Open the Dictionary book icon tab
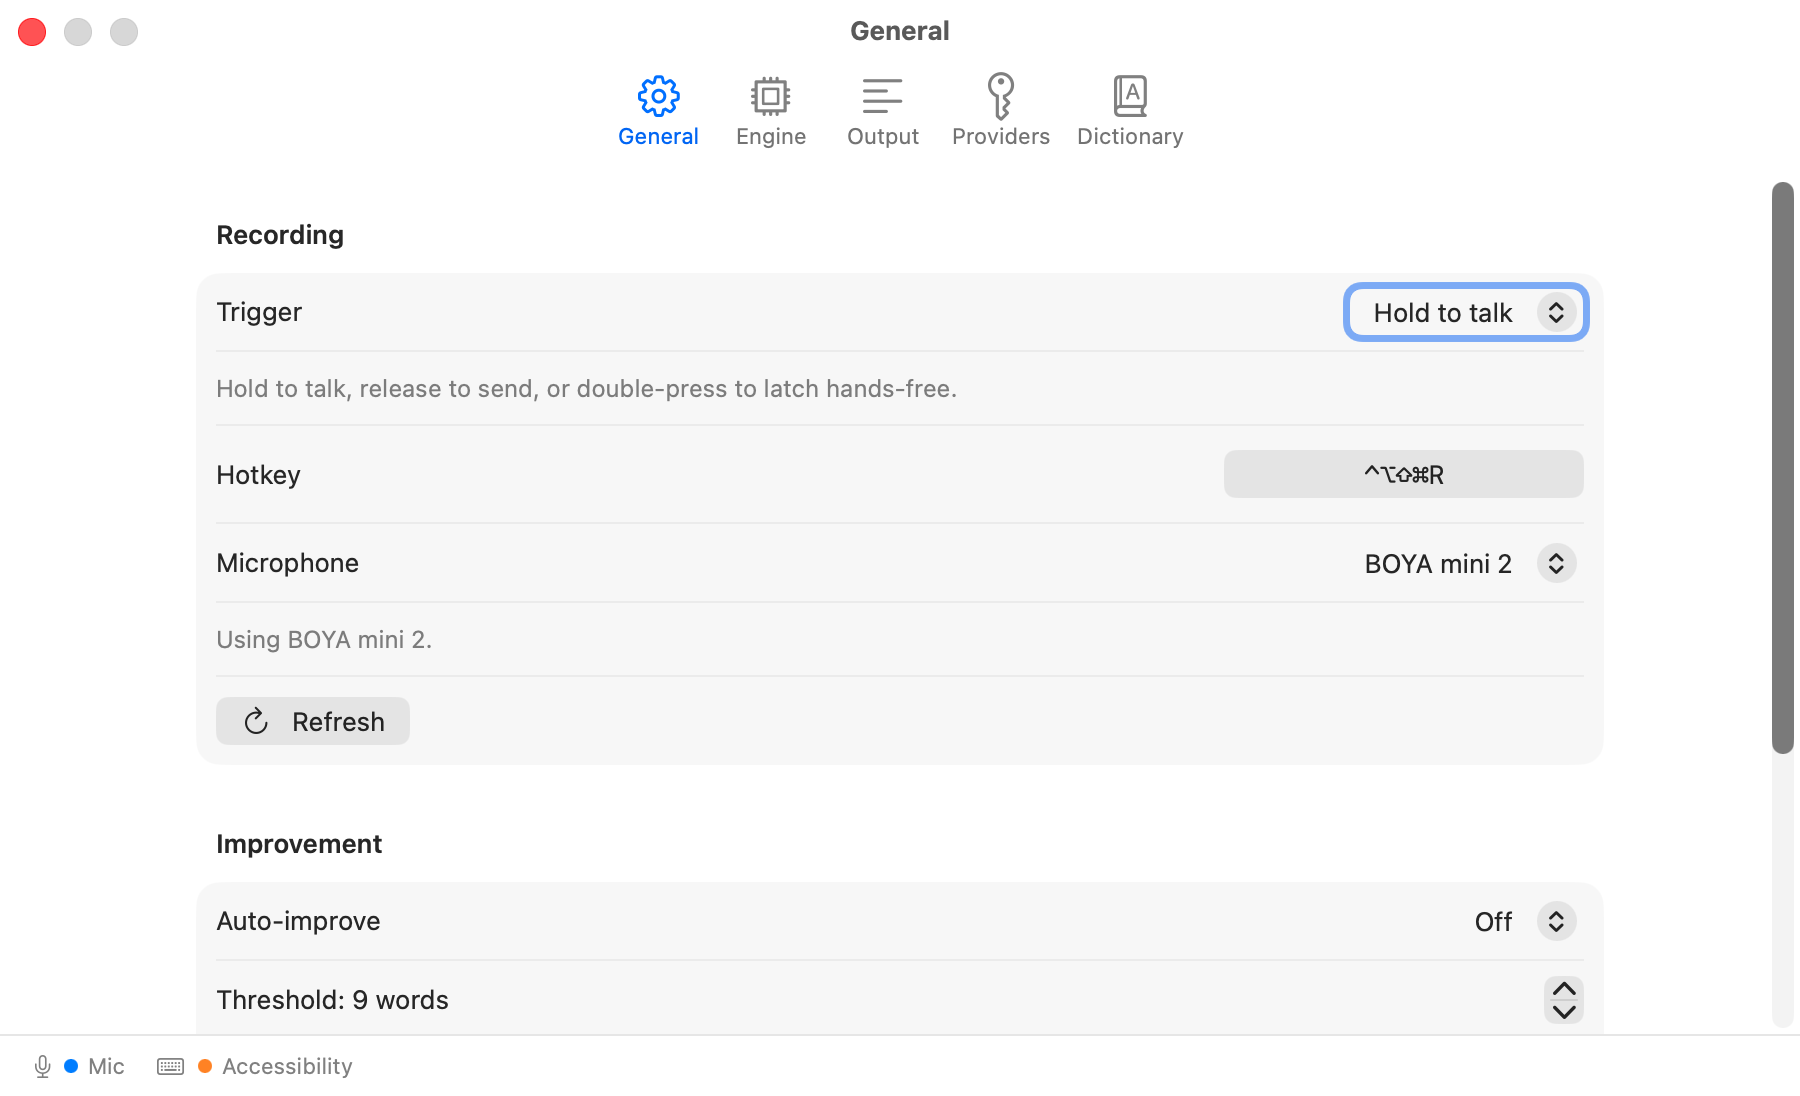This screenshot has height=1096, width=1800. point(1130,96)
